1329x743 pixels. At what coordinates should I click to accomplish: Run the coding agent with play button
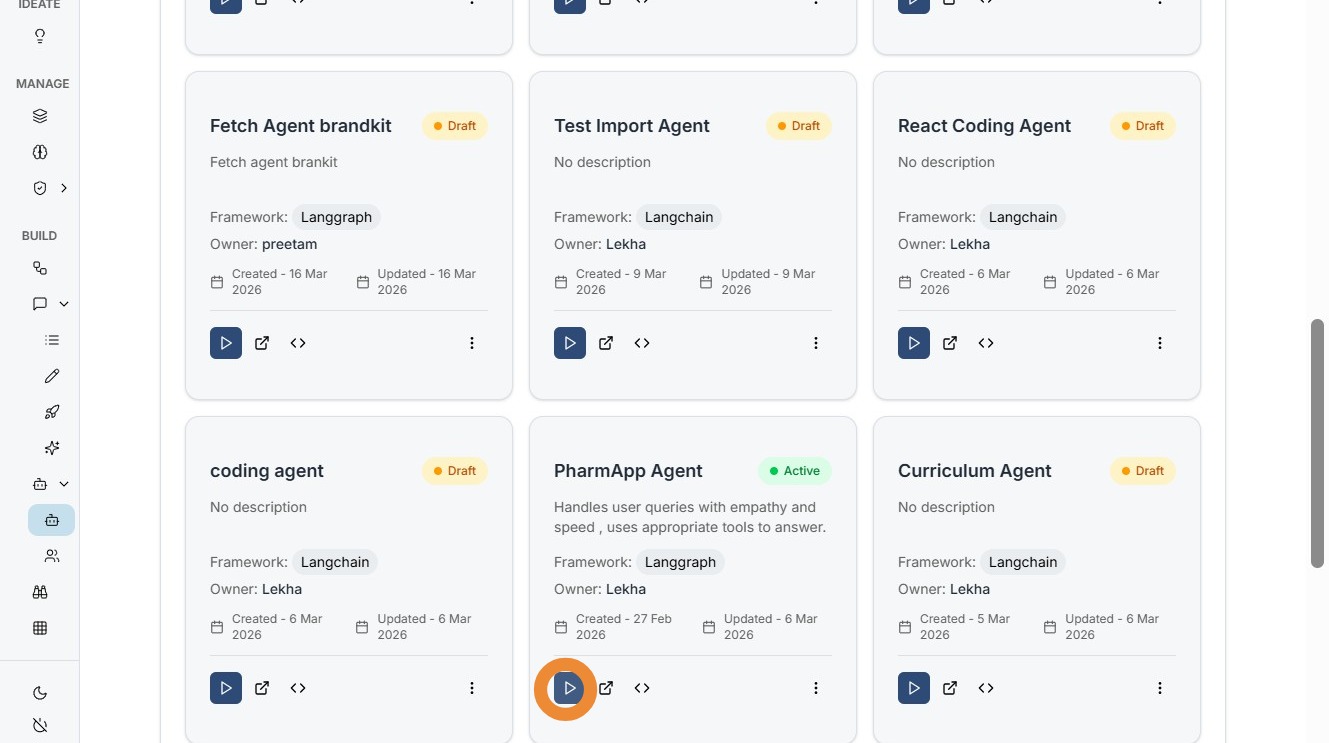click(226, 688)
